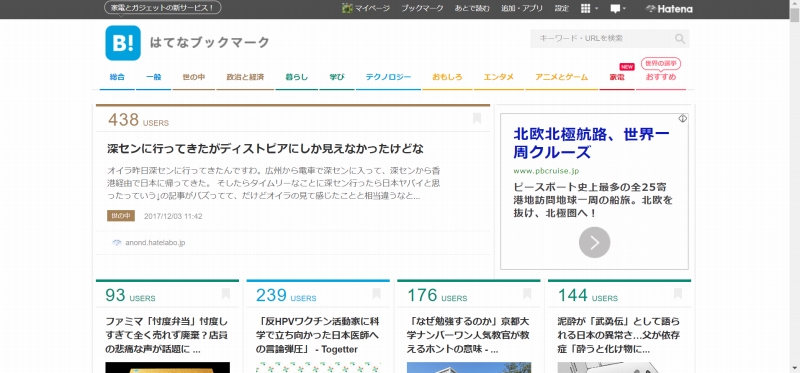Select the おすすめ category tab
The image size is (800, 373).
(661, 78)
